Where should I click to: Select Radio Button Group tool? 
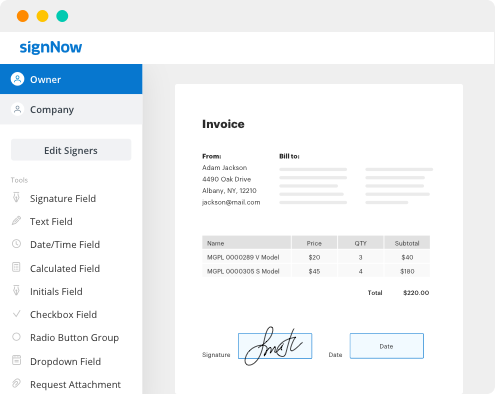(x=75, y=338)
